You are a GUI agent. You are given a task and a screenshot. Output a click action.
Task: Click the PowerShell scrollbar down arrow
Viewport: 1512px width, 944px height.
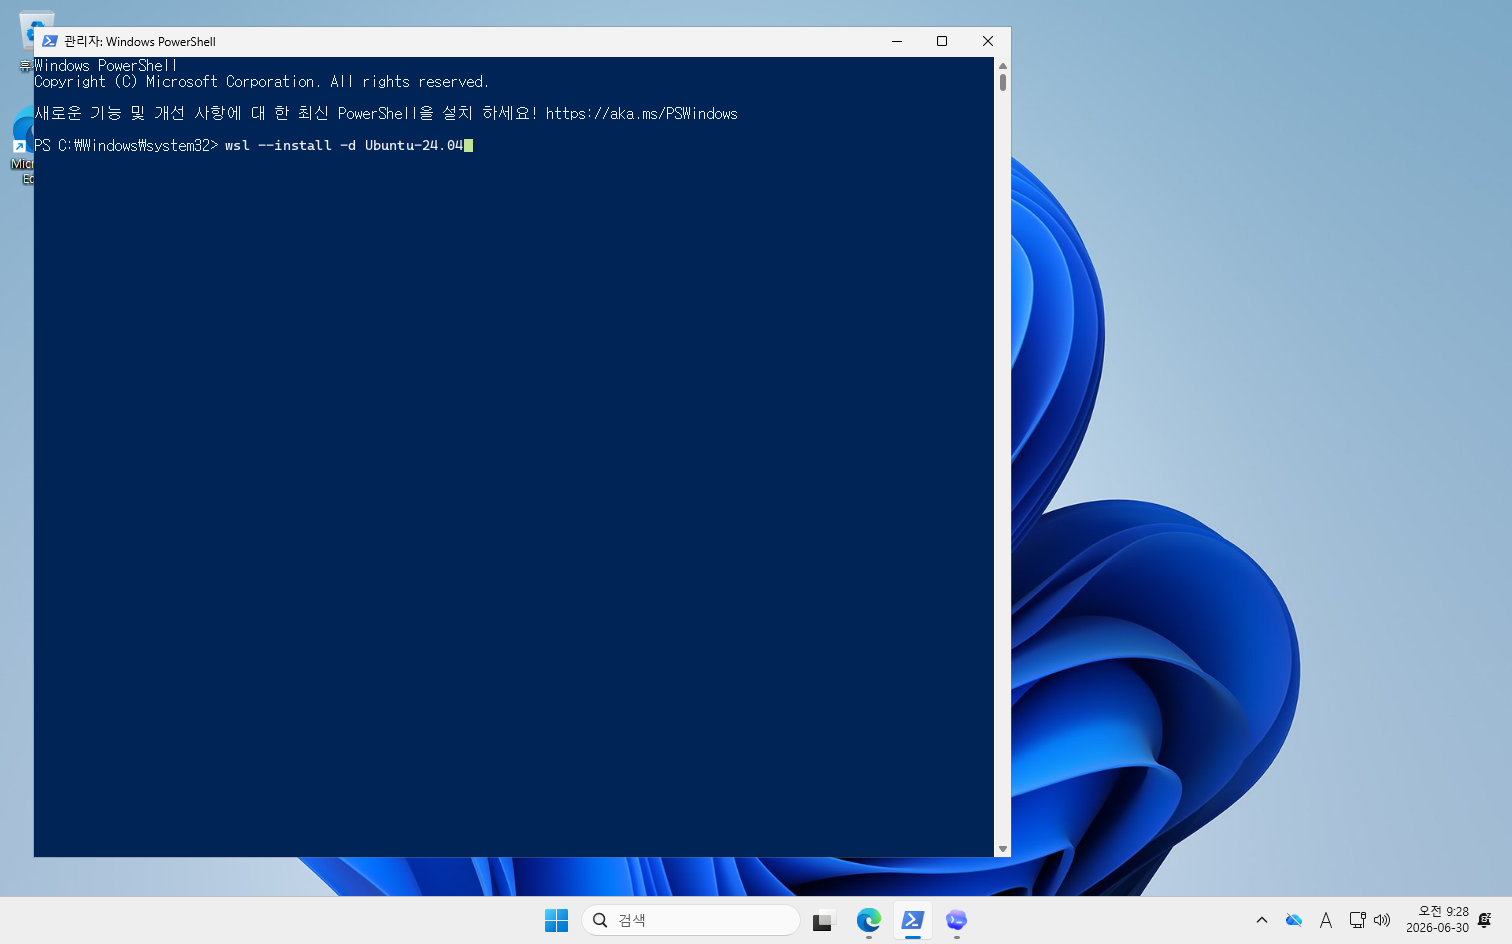click(x=1002, y=849)
